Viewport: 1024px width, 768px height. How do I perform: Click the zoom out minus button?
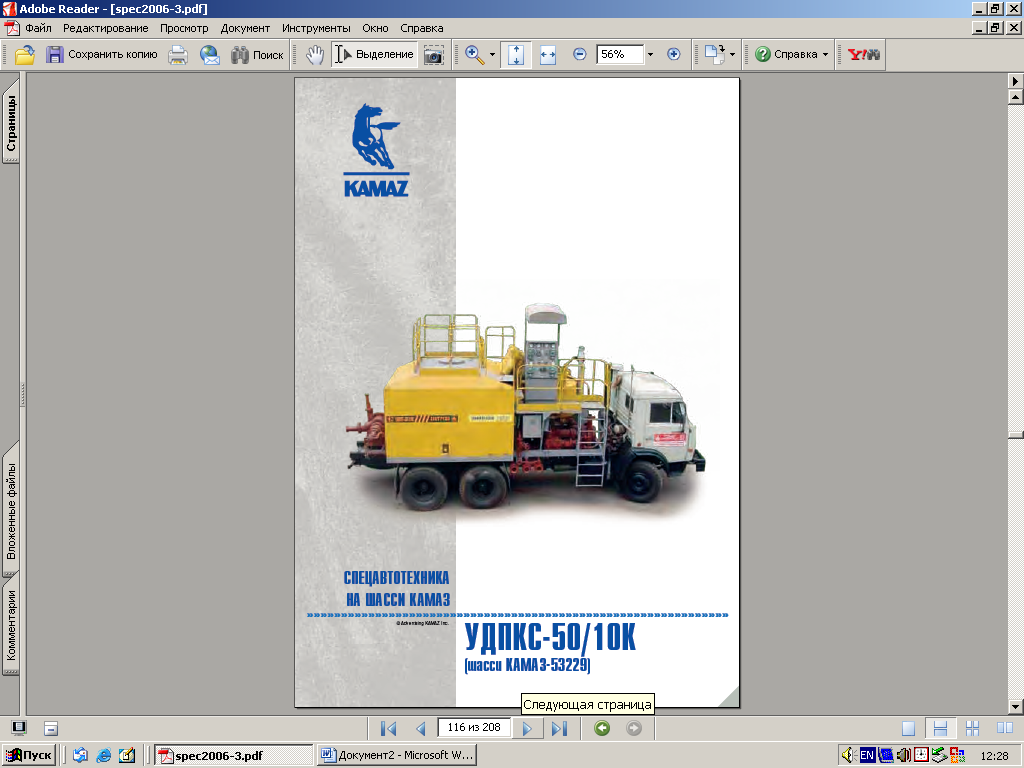579,54
